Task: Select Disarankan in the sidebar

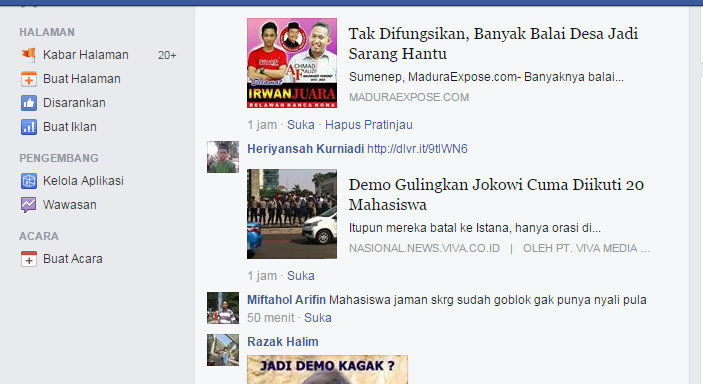Action: pyautogui.click(x=74, y=103)
